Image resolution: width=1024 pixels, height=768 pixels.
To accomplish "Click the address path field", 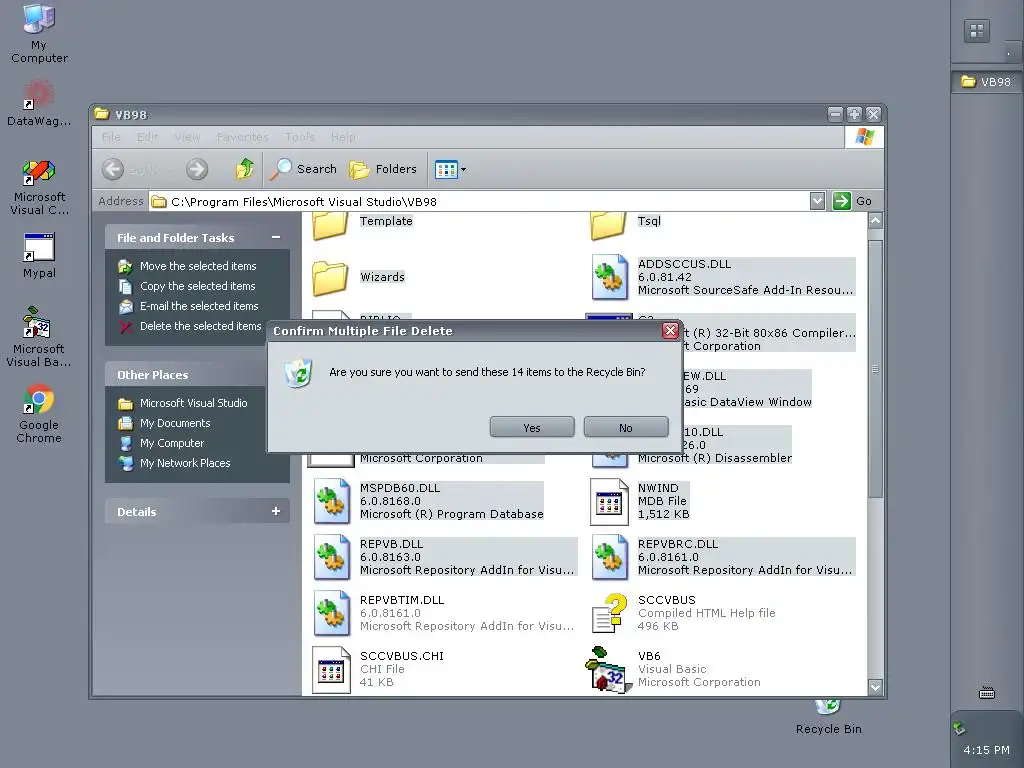I will [x=479, y=201].
